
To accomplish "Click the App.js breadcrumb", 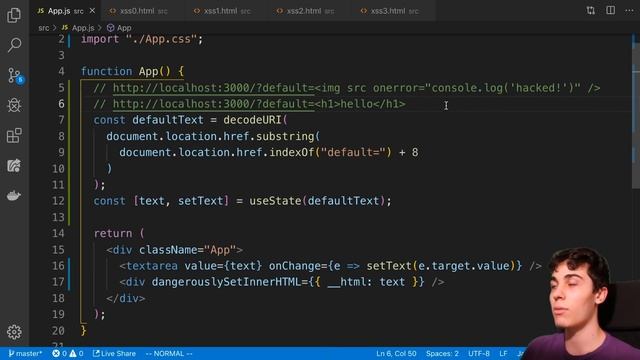I will [78, 28].
